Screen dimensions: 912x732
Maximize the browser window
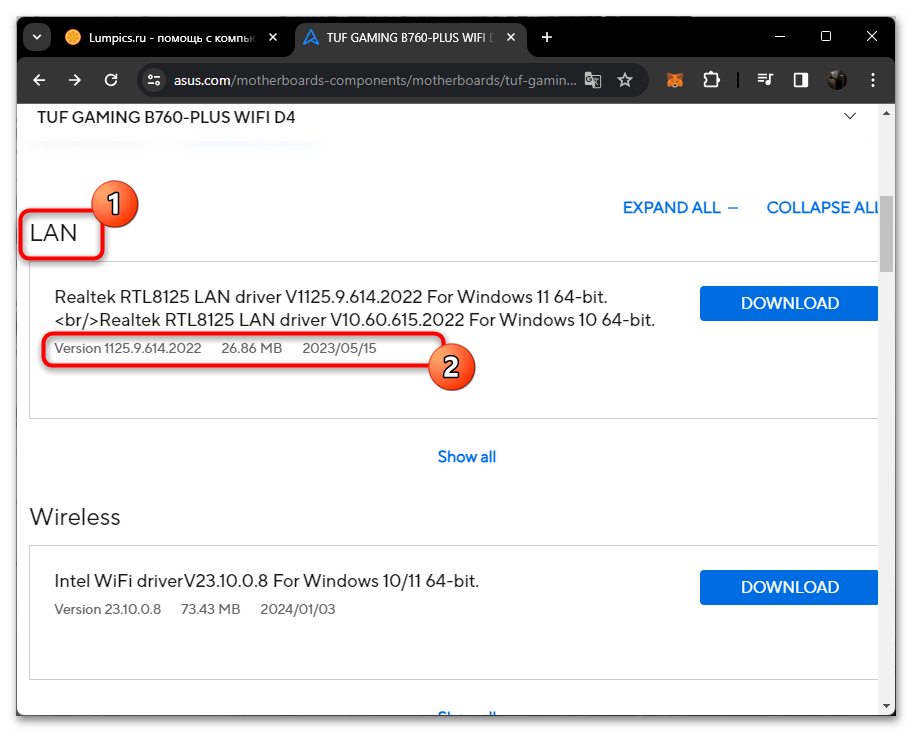point(825,37)
